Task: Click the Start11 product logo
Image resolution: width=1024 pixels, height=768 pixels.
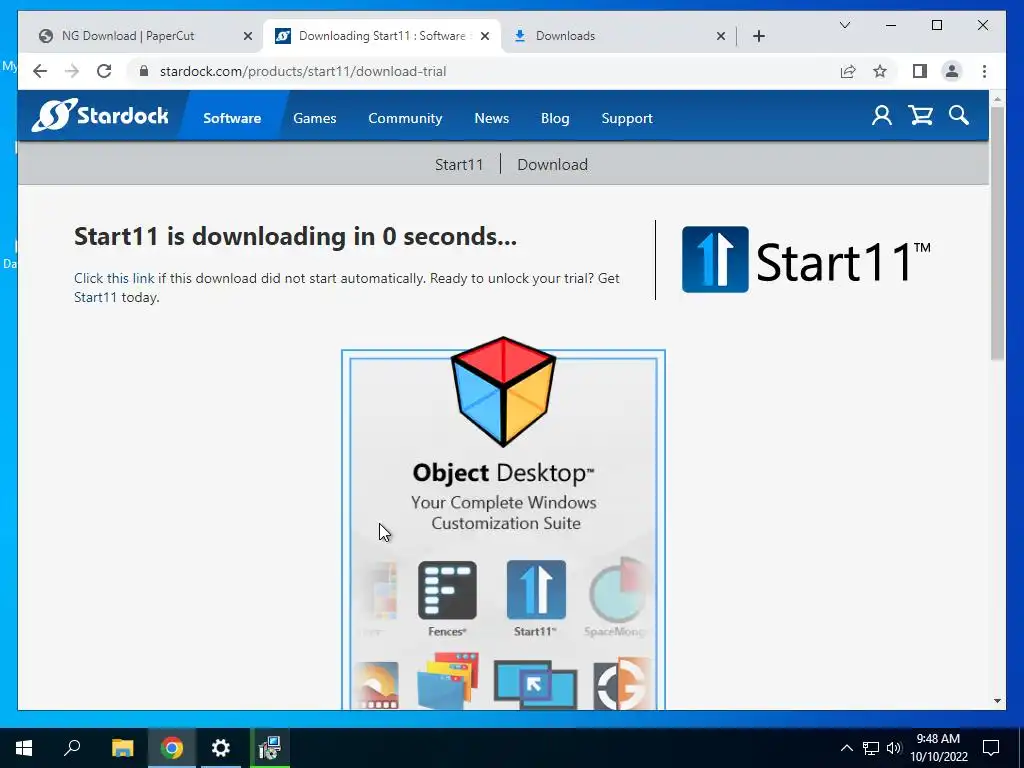Action: tap(806, 260)
